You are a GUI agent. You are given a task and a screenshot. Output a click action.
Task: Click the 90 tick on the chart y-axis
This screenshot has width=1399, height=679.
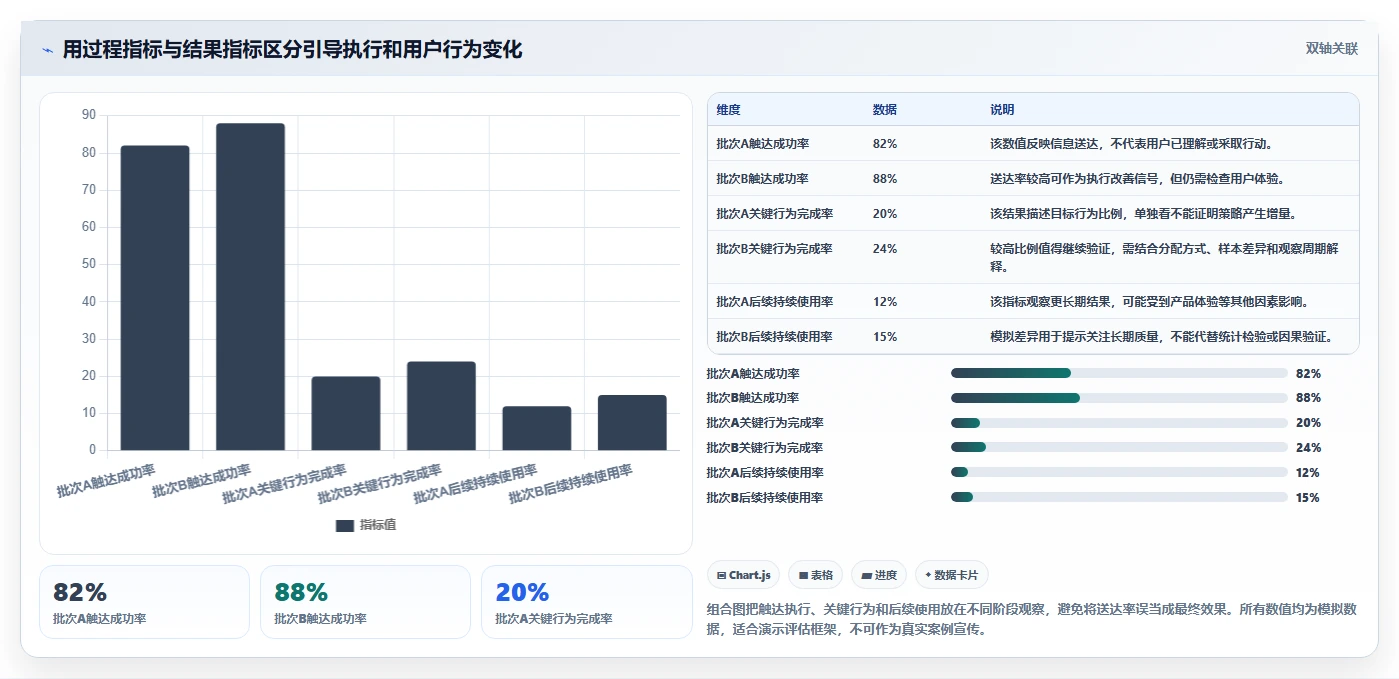click(x=89, y=115)
